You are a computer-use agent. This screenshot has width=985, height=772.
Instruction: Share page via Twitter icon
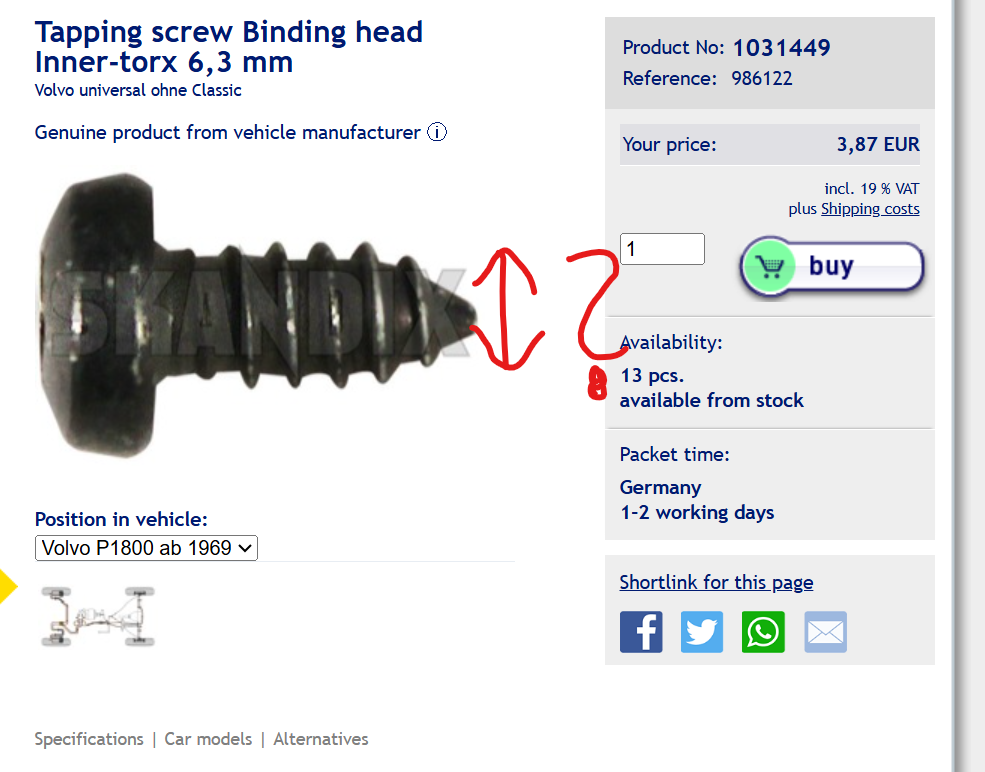coord(702,632)
